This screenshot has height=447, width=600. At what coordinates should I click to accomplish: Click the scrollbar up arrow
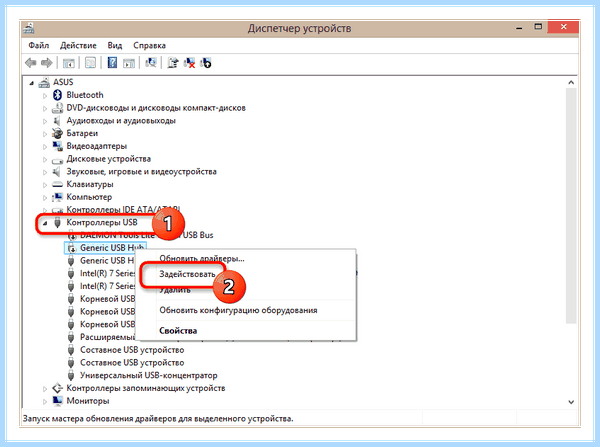click(571, 82)
